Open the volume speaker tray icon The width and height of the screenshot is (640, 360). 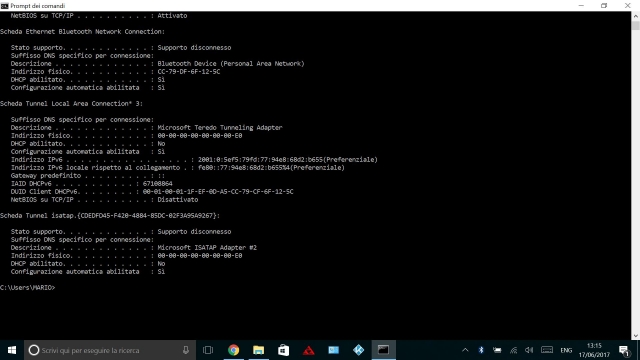(x=529, y=350)
